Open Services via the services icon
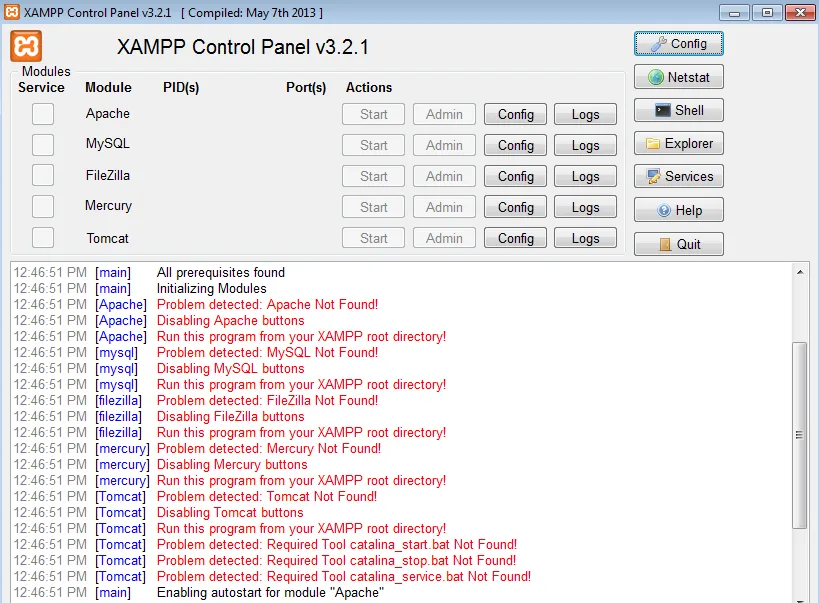Image resolution: width=819 pixels, height=603 pixels. coord(678,177)
